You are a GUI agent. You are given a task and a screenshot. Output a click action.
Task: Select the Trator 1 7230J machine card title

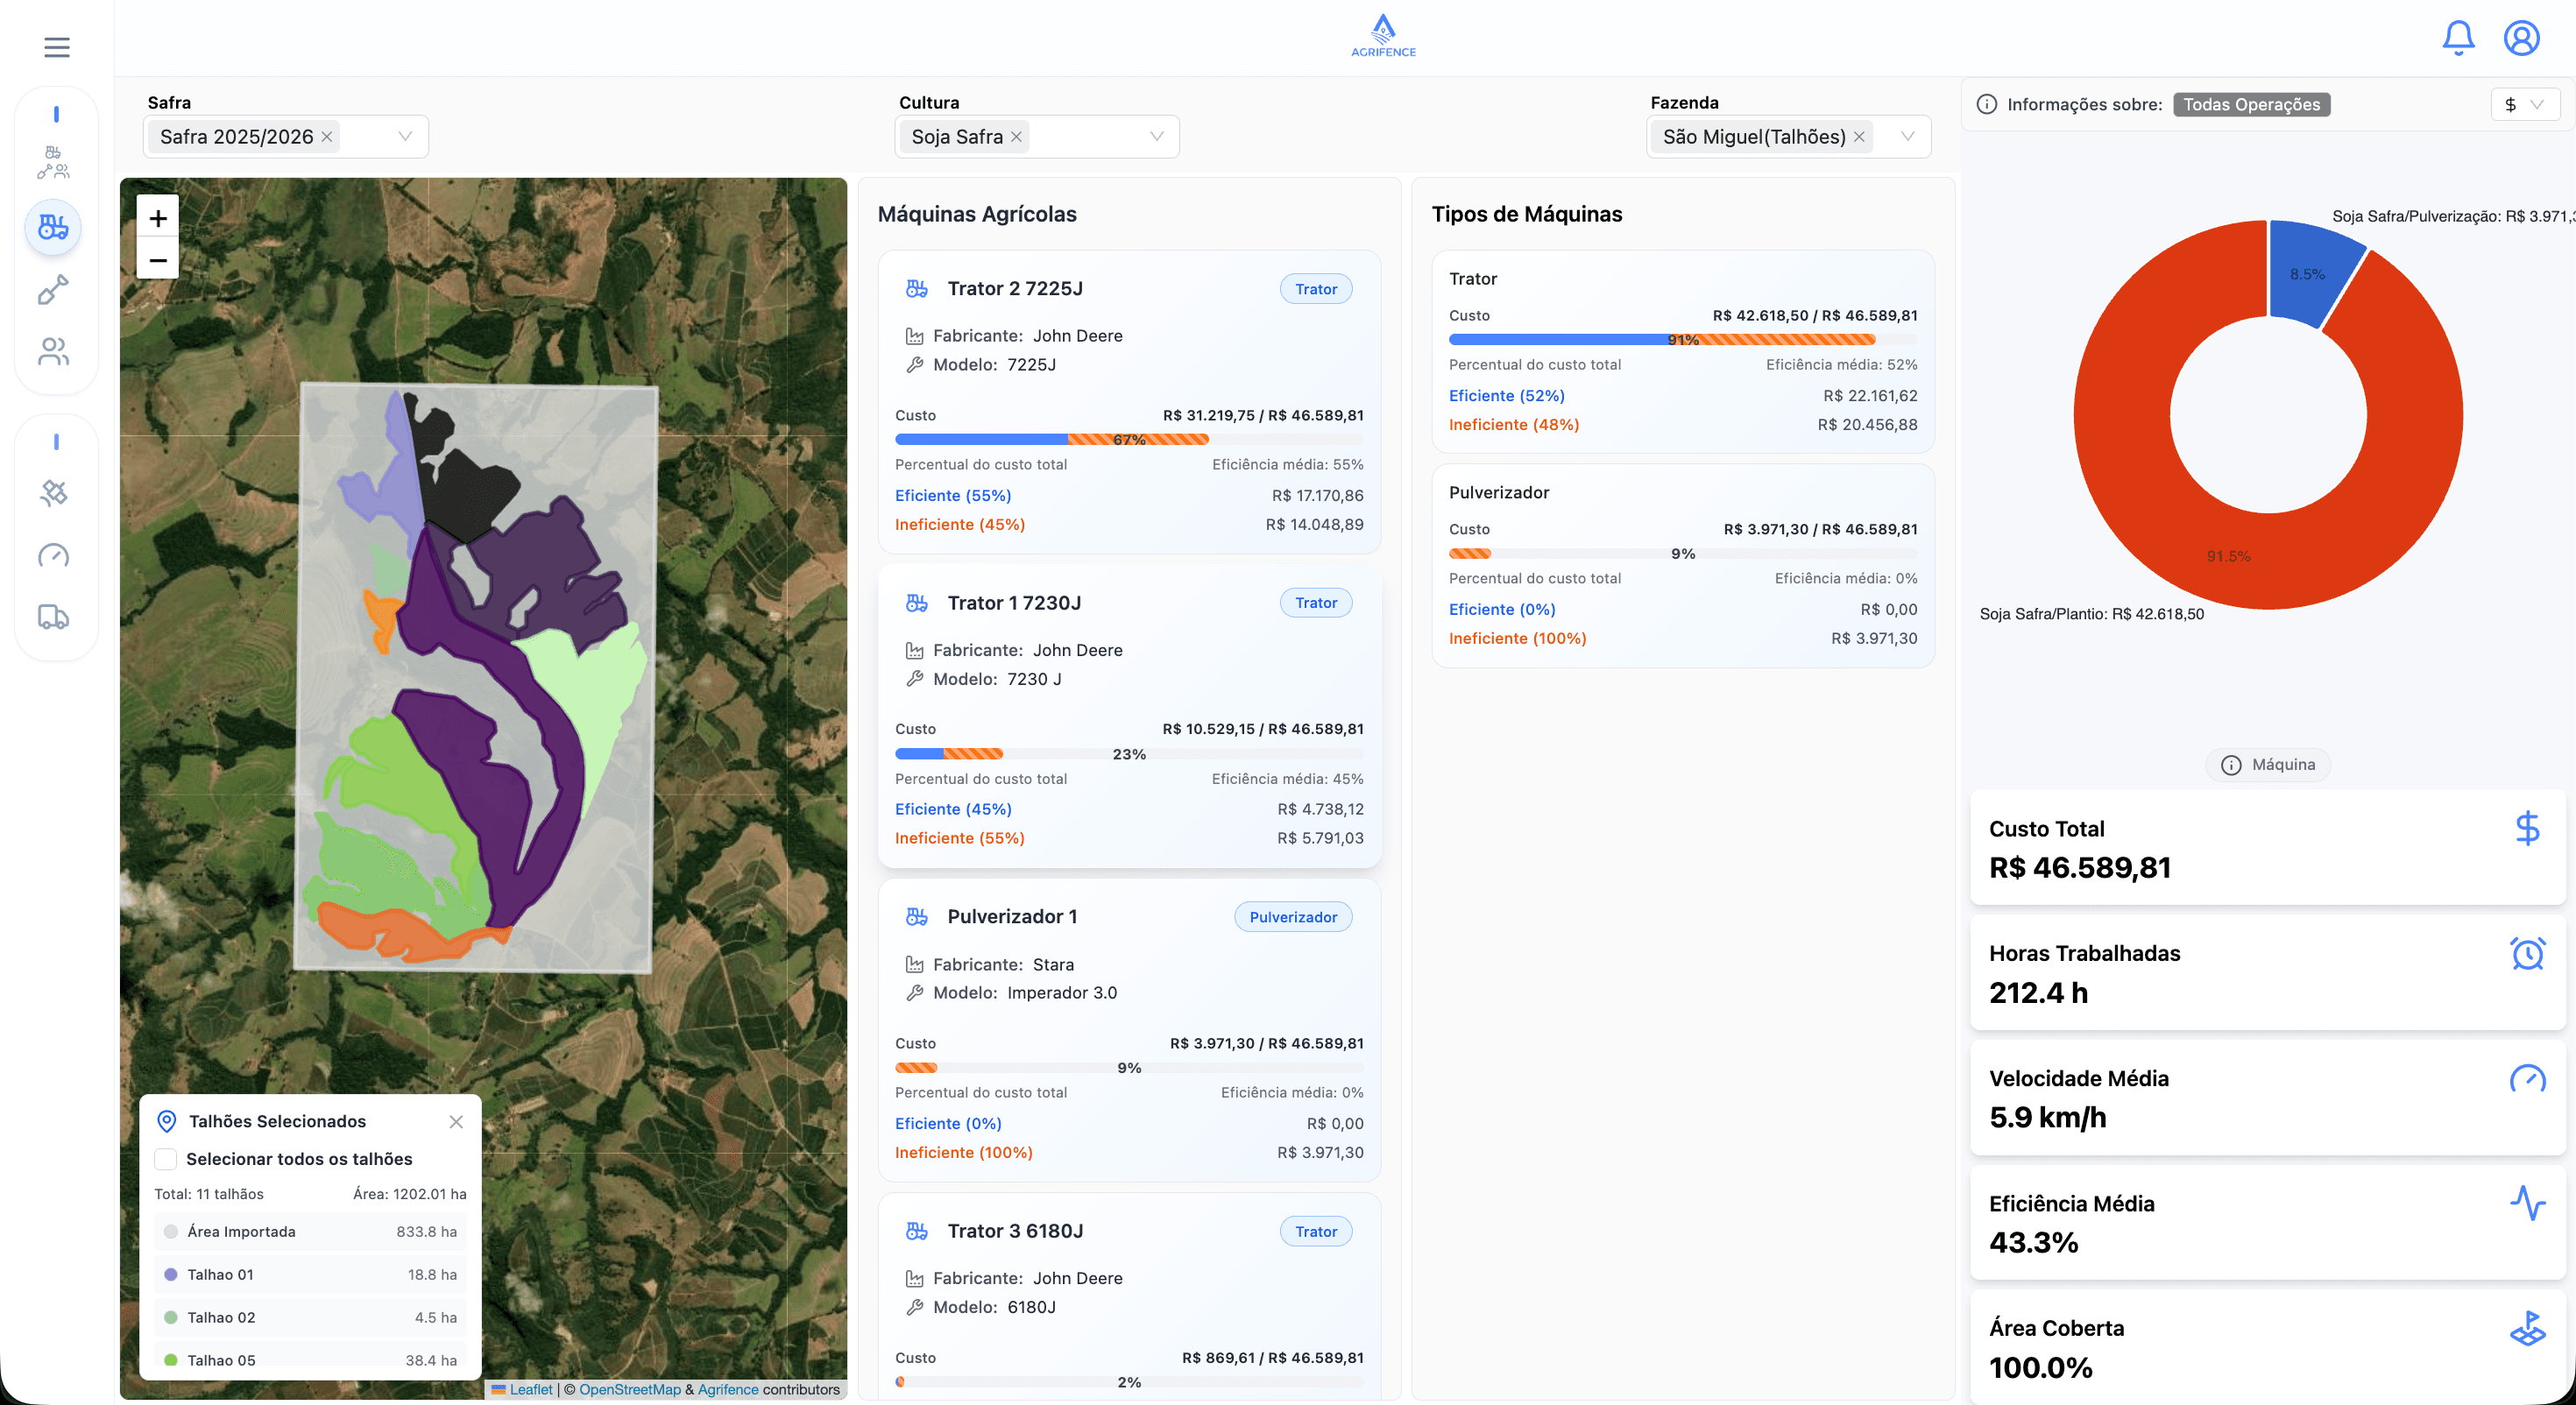(1014, 603)
